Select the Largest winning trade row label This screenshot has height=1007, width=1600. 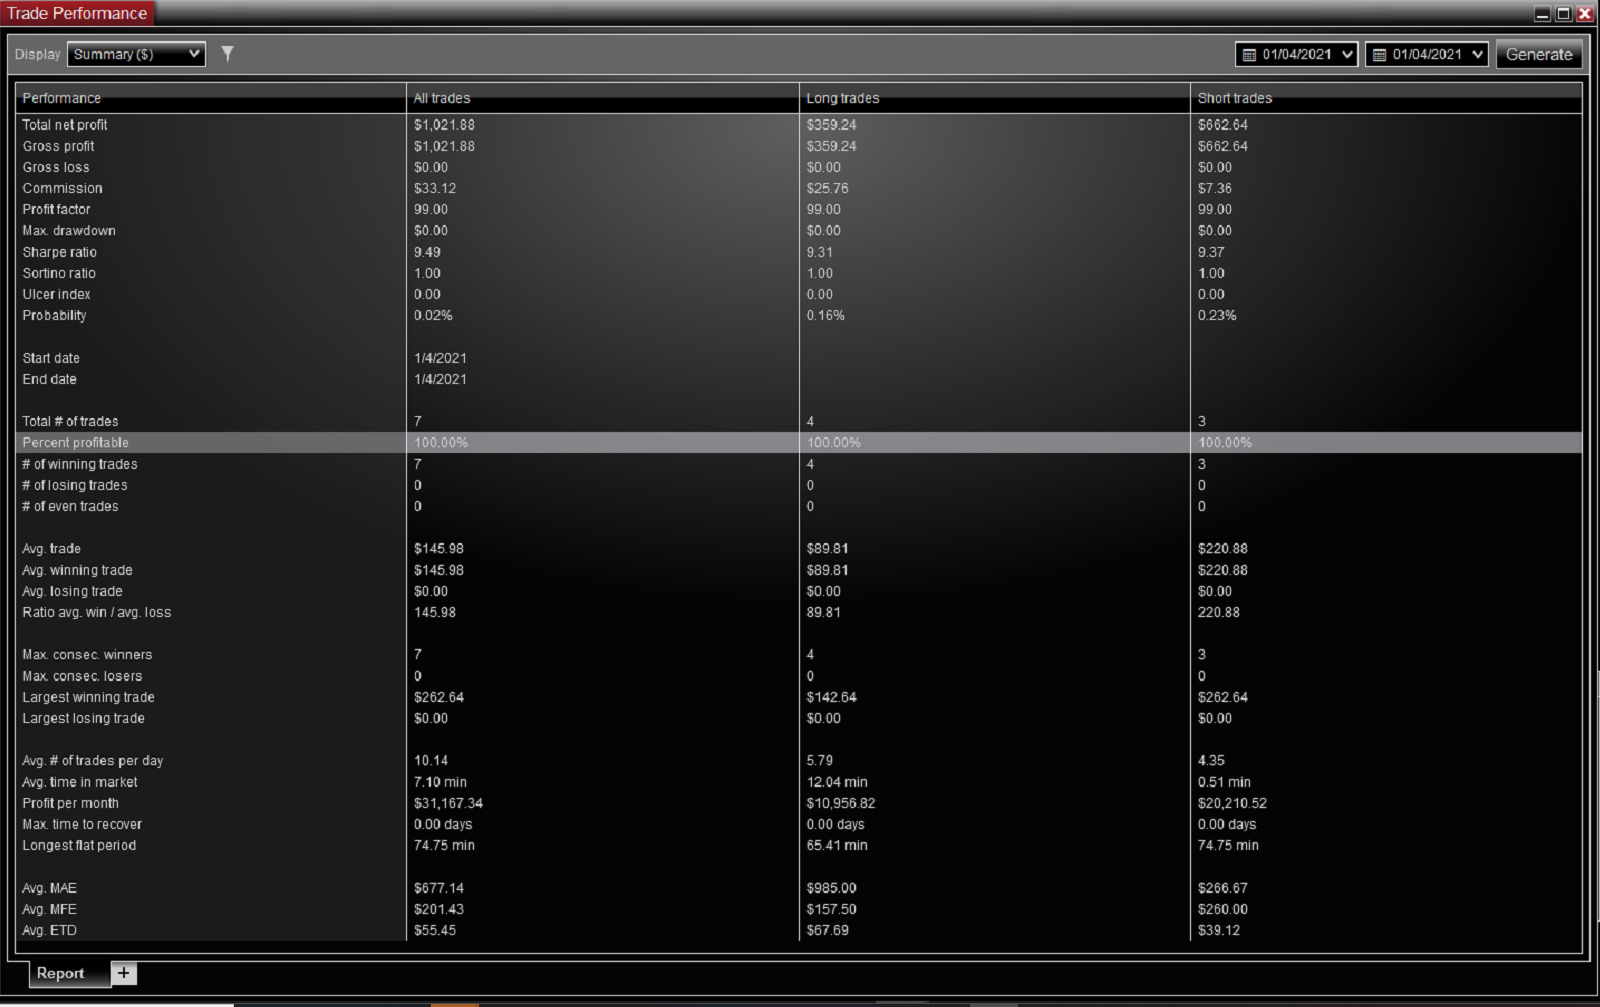click(x=88, y=697)
